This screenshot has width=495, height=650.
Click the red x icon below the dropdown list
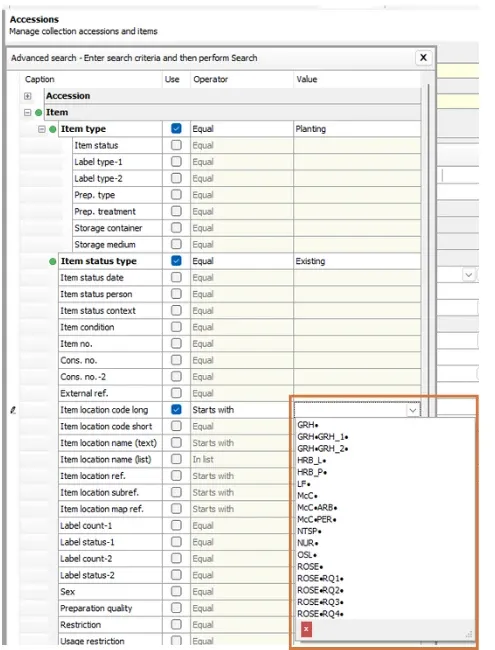(306, 629)
